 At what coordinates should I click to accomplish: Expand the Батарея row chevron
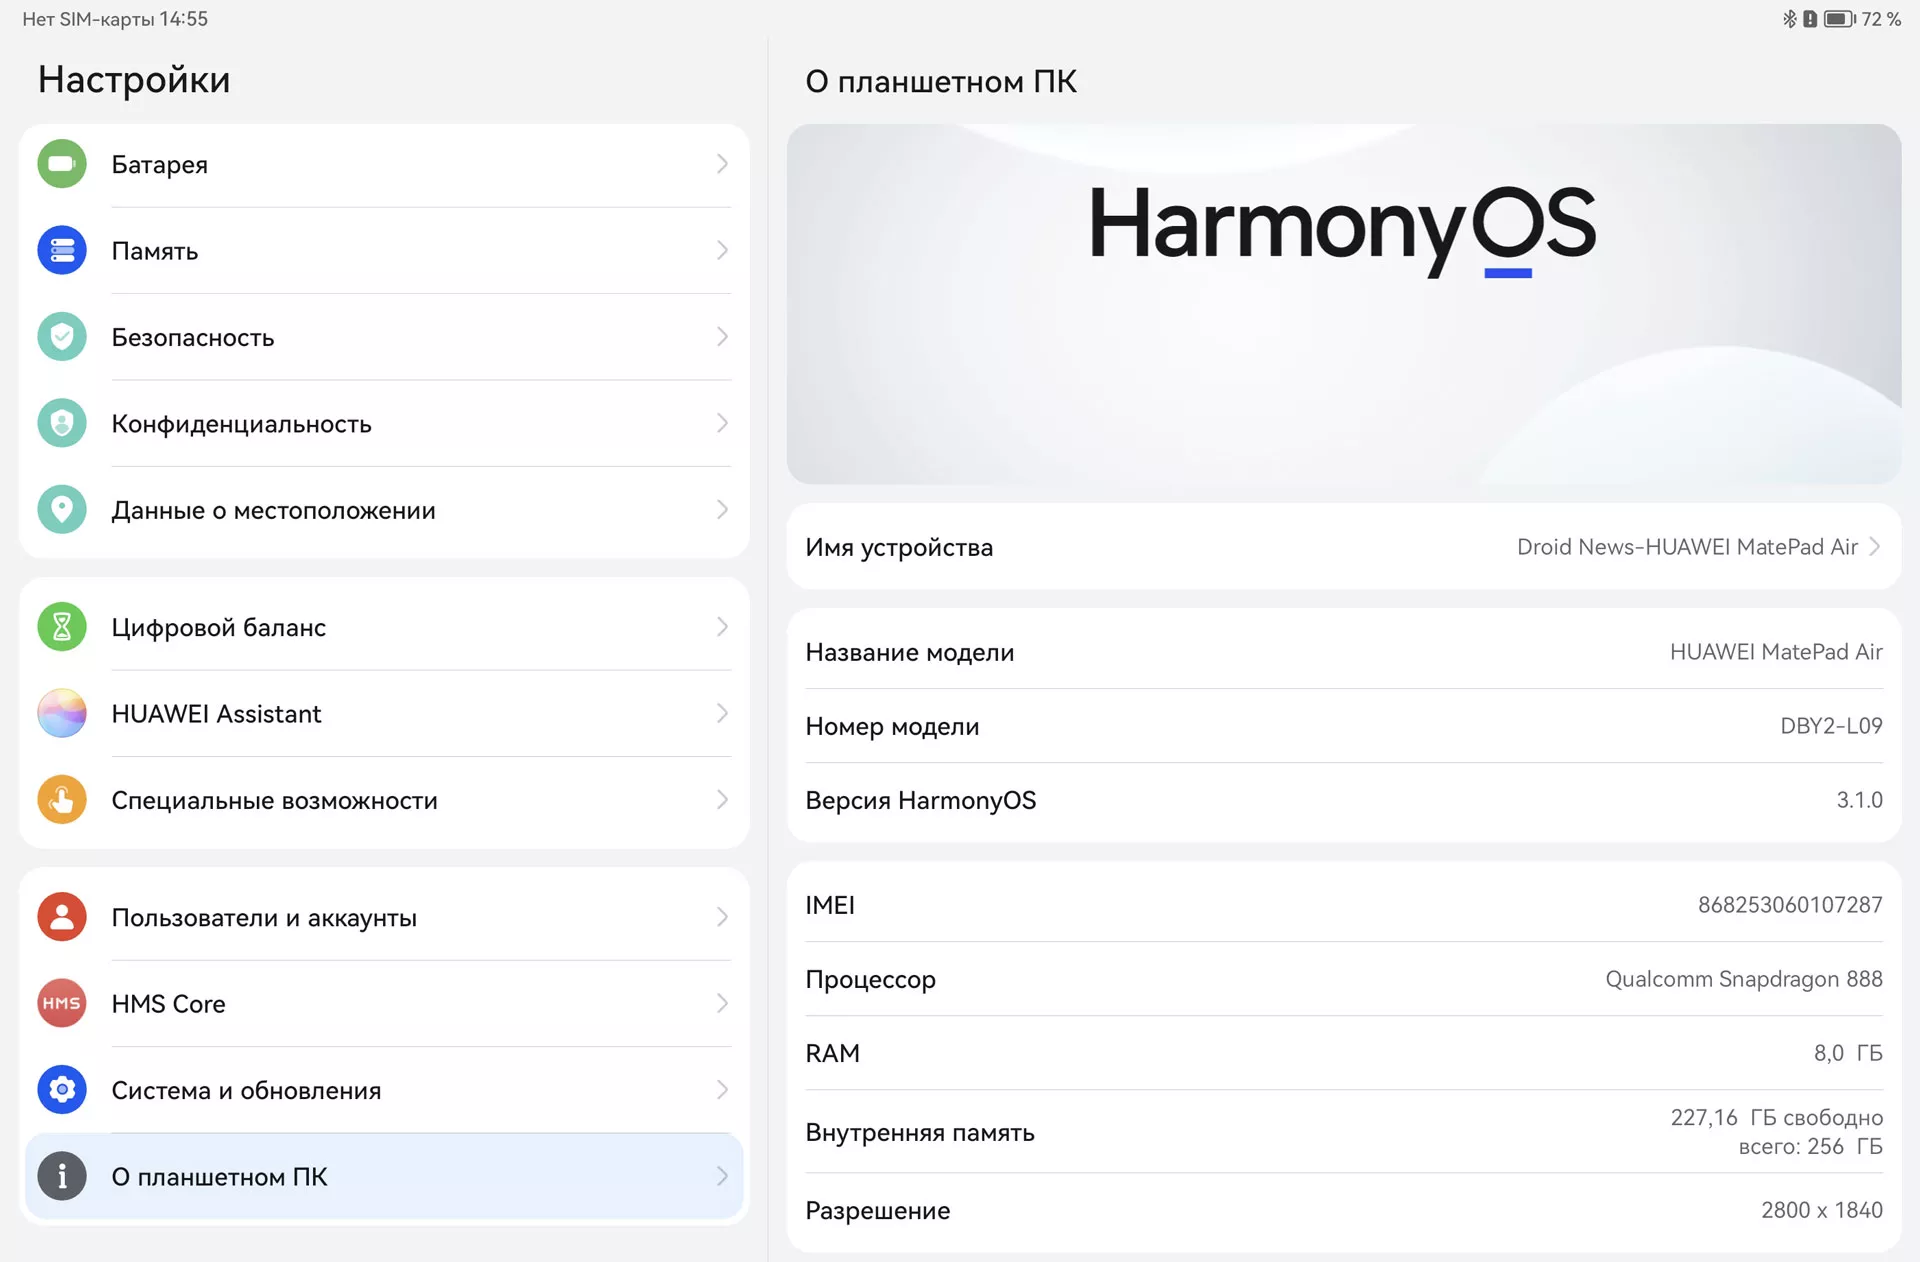point(722,164)
